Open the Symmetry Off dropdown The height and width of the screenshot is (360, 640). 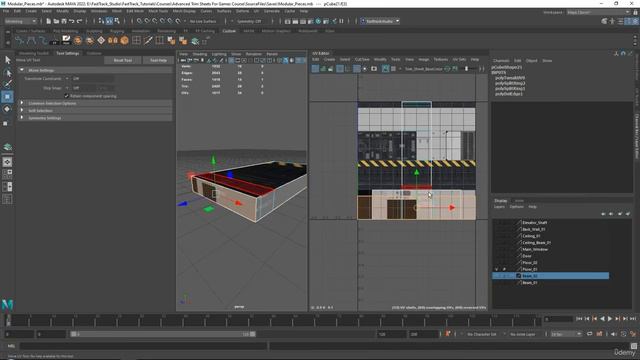pos(250,21)
